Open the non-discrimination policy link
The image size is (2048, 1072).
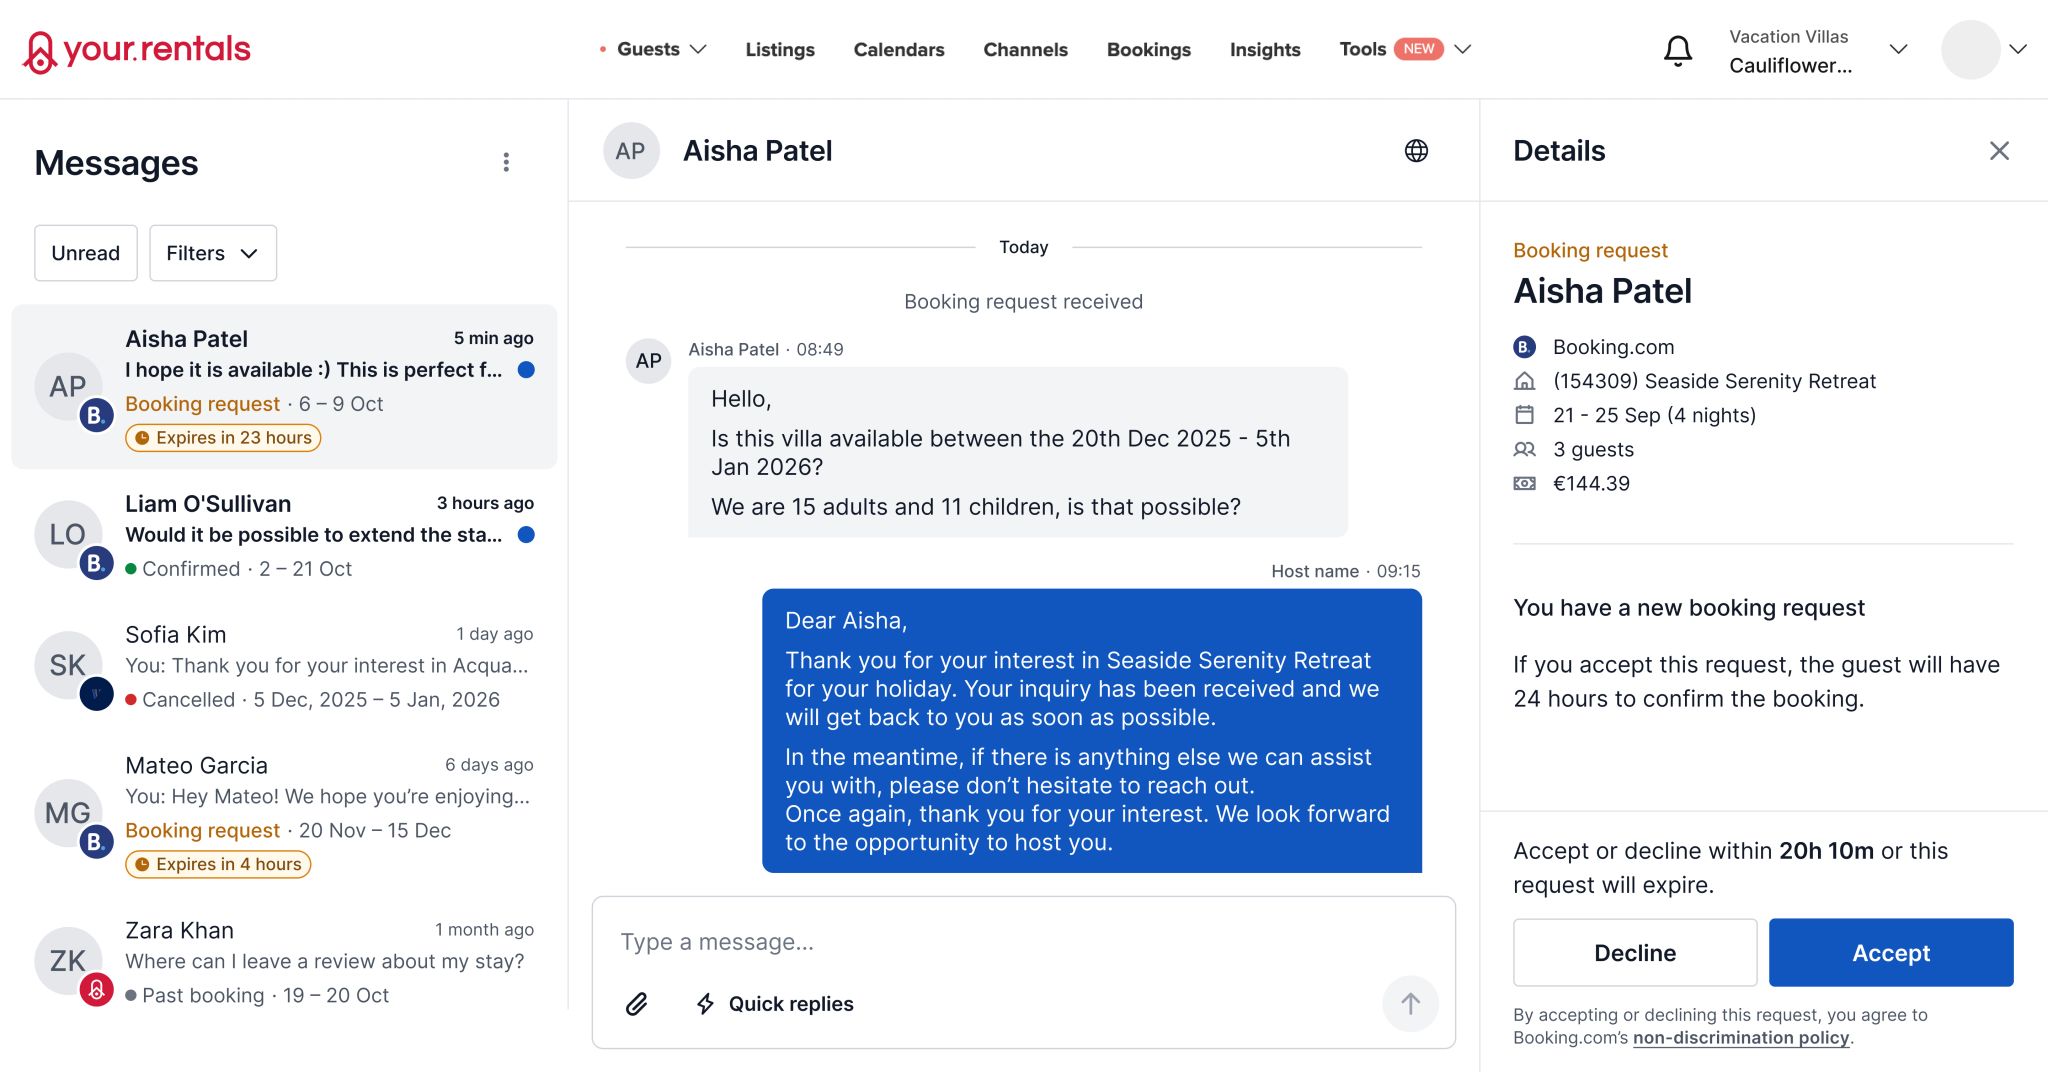[1740, 1038]
